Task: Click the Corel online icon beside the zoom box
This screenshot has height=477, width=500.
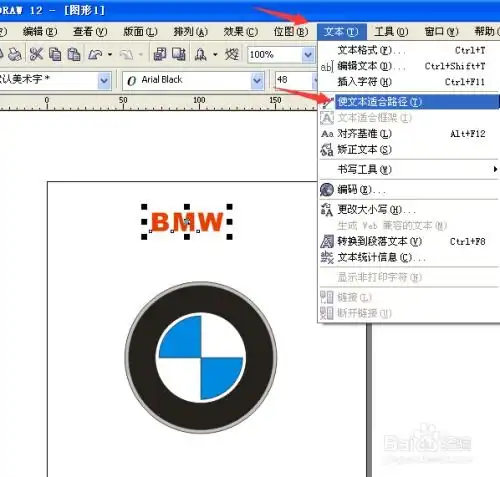Action: [232, 54]
